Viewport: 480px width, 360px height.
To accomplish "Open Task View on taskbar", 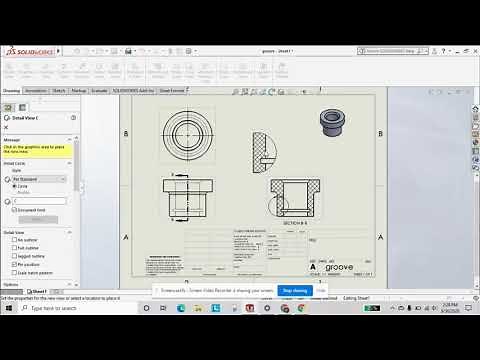I will click(x=163, y=308).
